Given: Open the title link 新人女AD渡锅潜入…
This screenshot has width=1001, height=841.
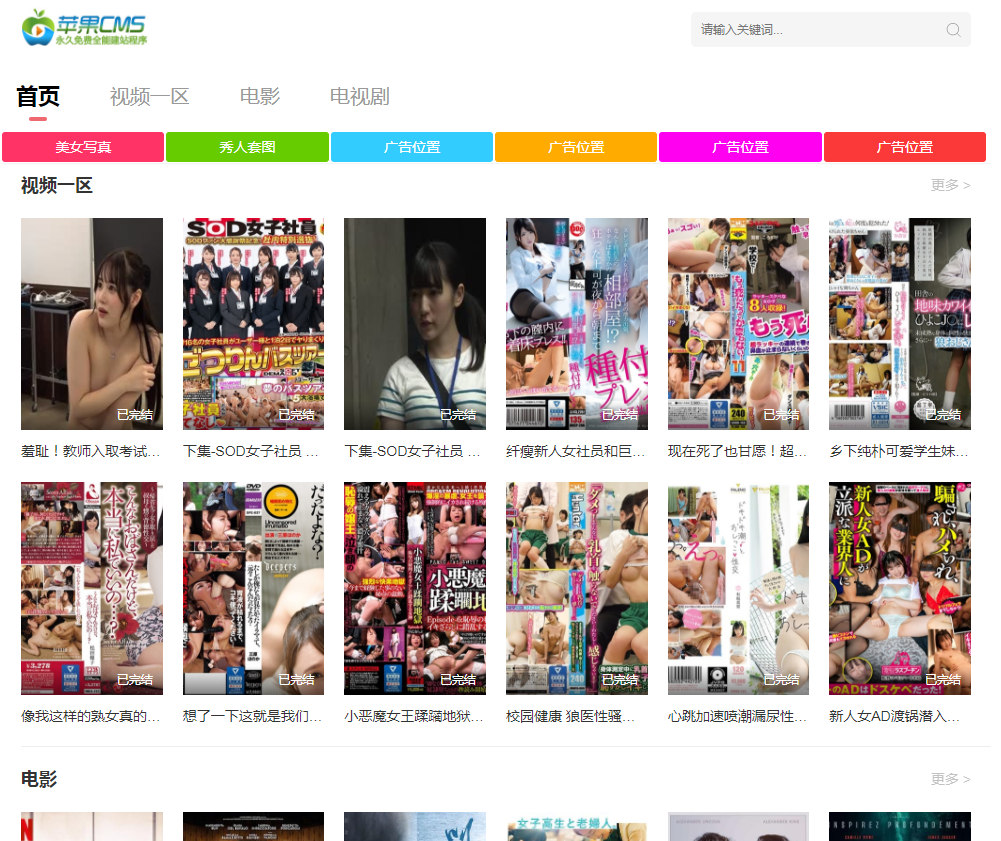Looking at the screenshot, I should click(x=895, y=716).
